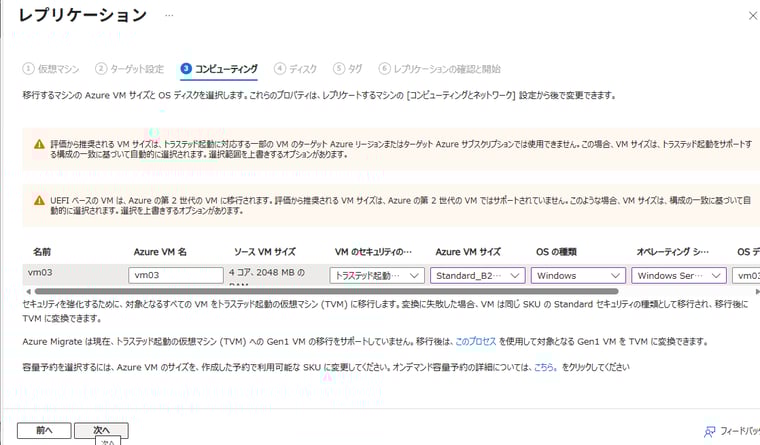This screenshot has height=445, width=760.
Task: Click the 前へ button
Action: [x=44, y=430]
